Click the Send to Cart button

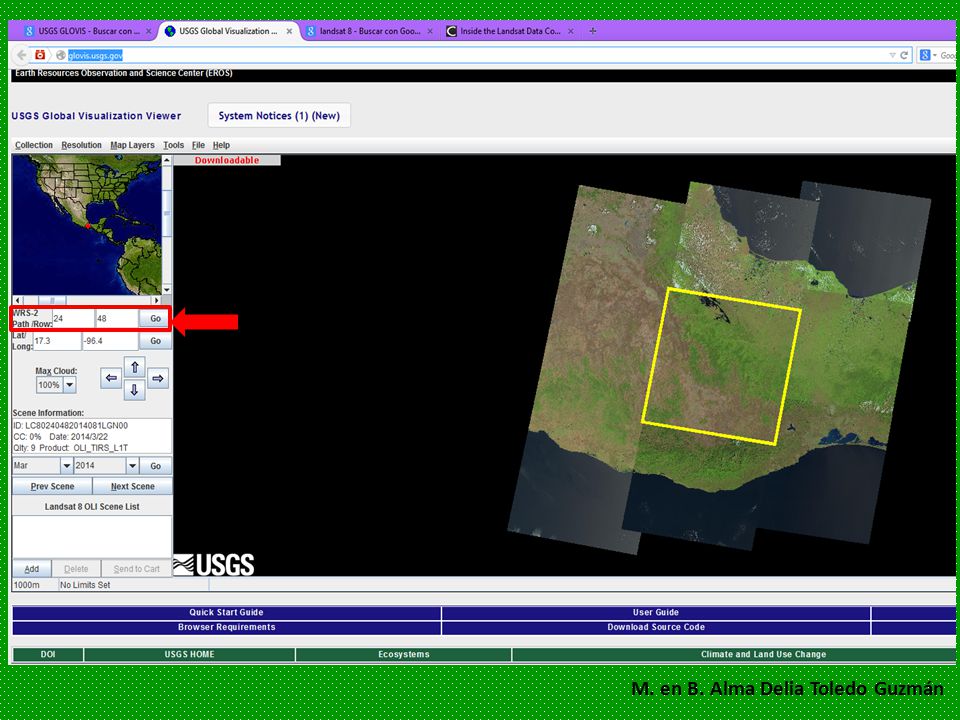pyautogui.click(x=137, y=569)
